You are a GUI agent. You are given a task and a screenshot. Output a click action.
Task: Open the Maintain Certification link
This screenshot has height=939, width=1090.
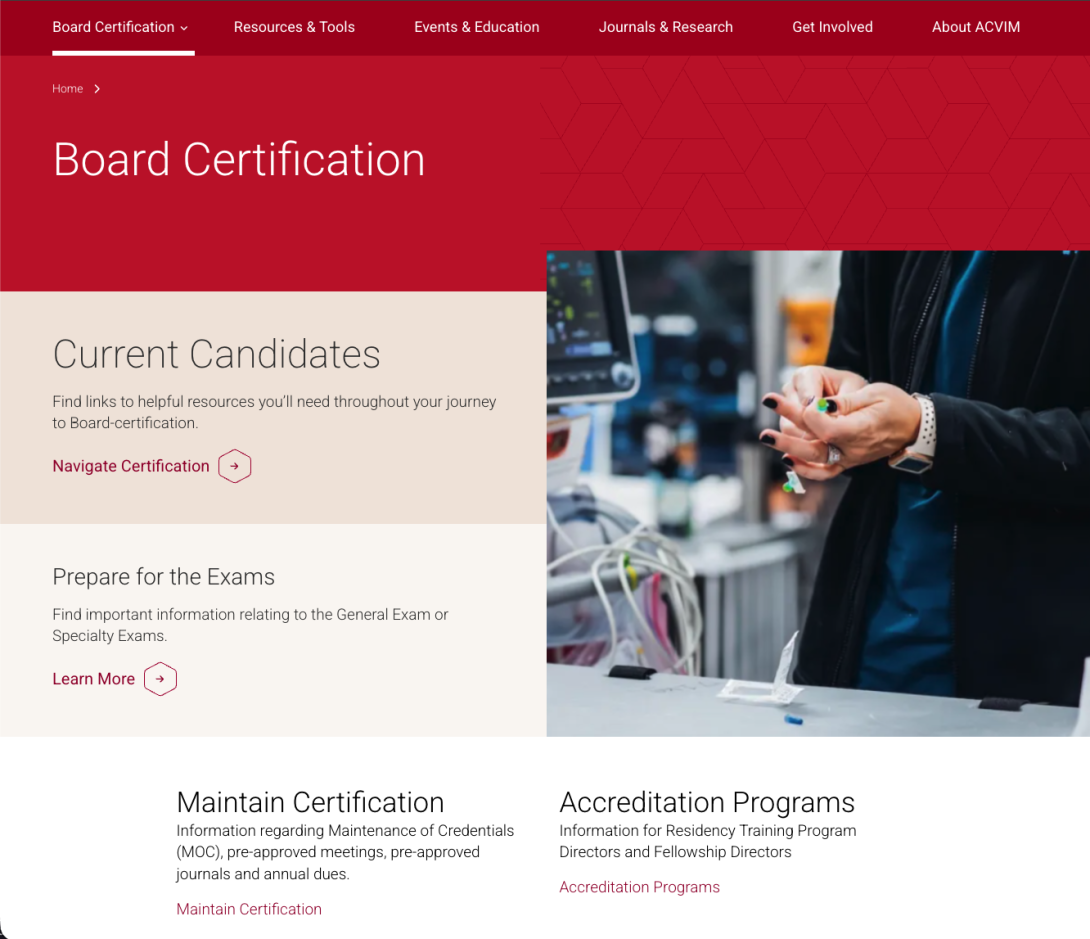tap(249, 909)
